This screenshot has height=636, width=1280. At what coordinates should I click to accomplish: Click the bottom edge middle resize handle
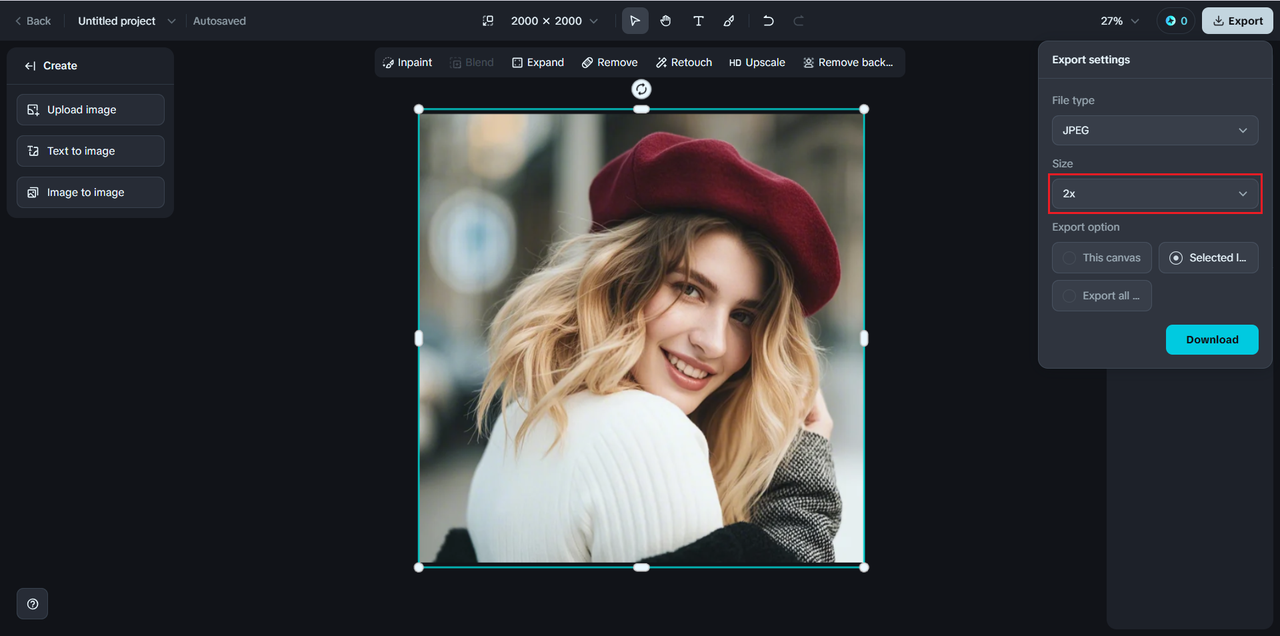tap(641, 567)
